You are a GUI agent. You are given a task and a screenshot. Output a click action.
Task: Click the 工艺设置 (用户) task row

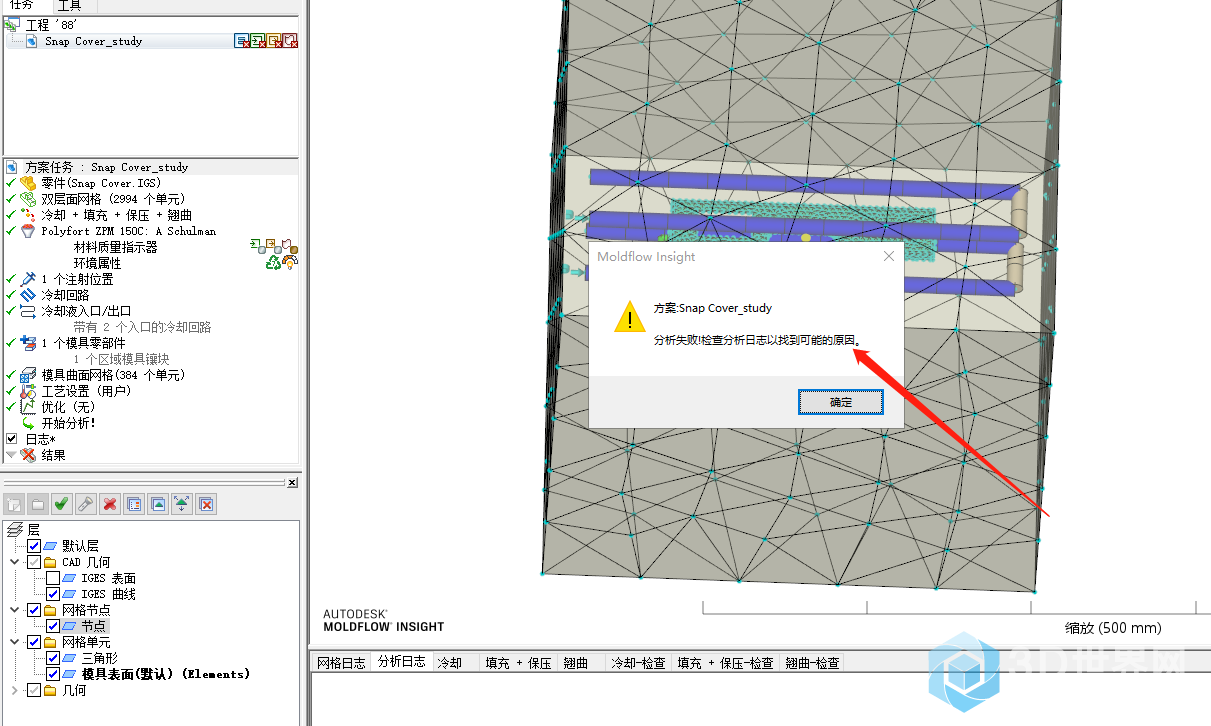point(86,391)
